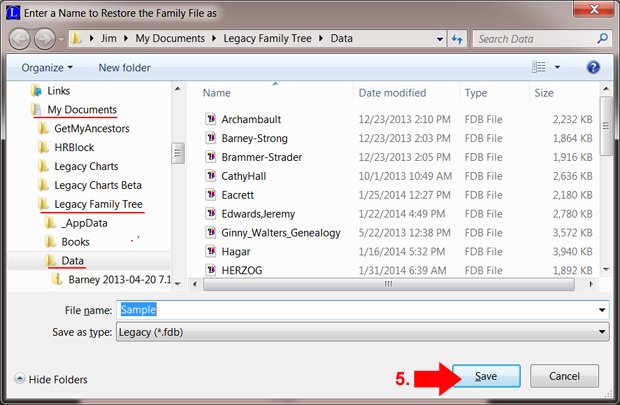The width and height of the screenshot is (620, 405).
Task: Click the Eacrett file icon
Action: point(211,195)
